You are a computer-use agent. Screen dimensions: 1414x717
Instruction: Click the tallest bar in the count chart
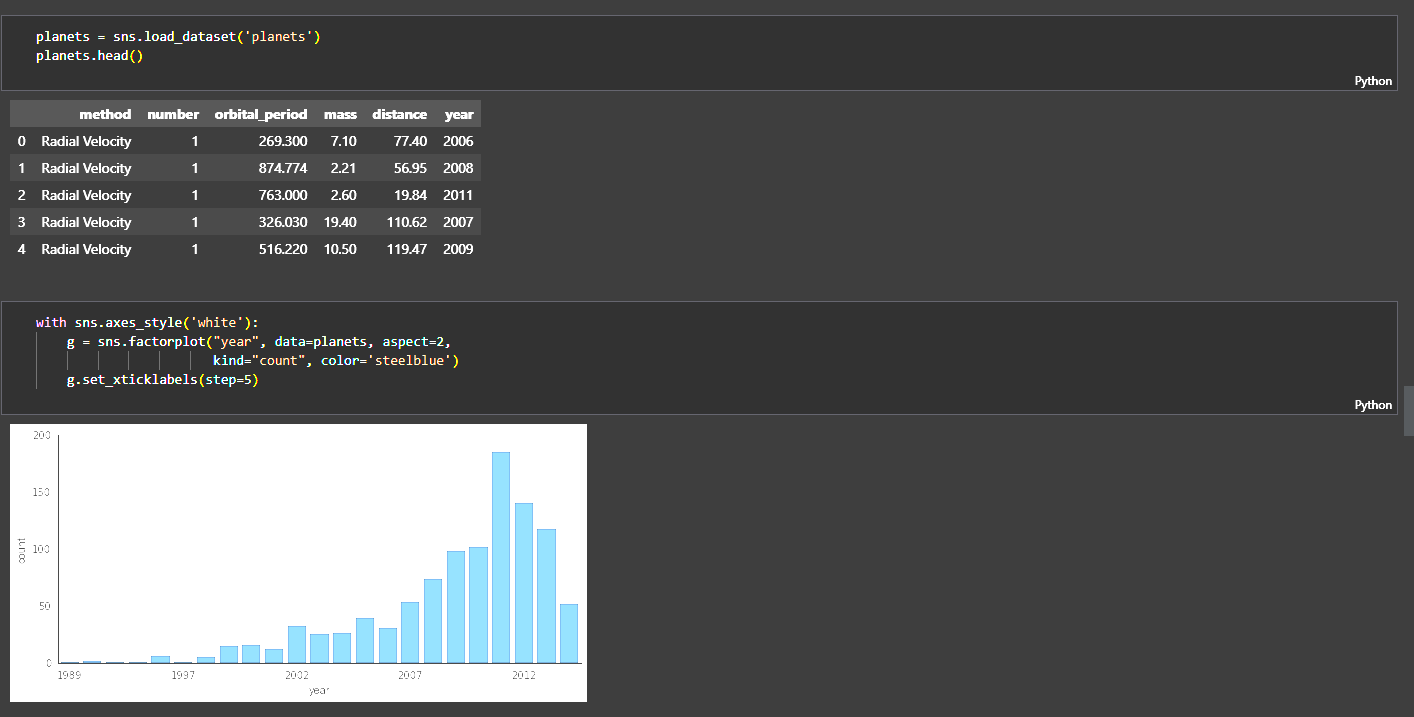click(501, 557)
